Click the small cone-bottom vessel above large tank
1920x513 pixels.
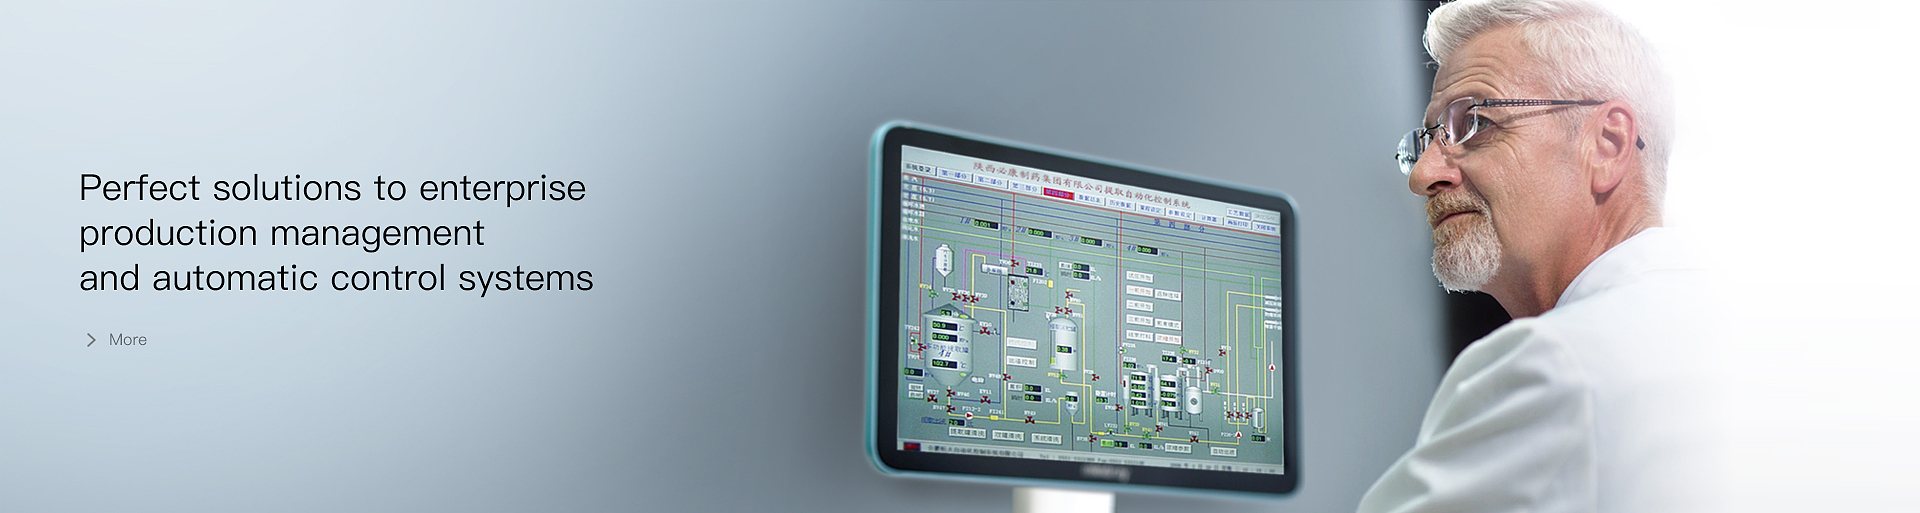click(942, 261)
